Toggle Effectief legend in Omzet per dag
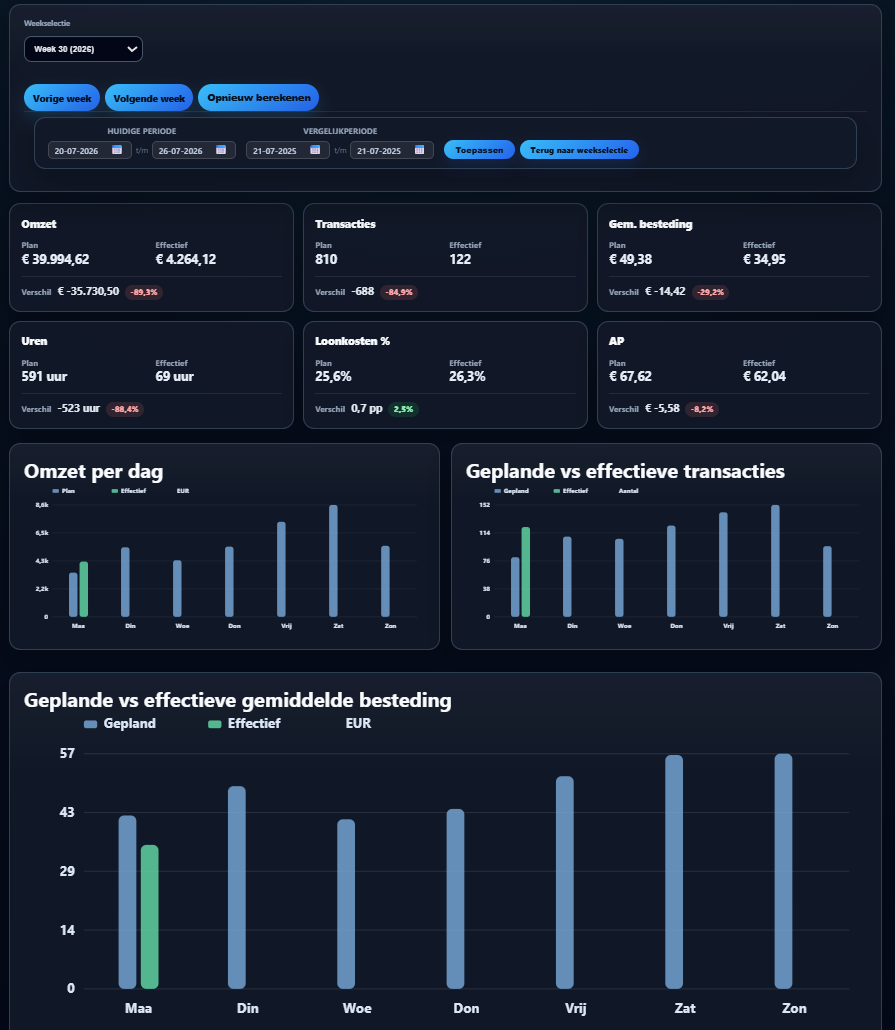Screen dimensions: 895x1030 click(129, 491)
